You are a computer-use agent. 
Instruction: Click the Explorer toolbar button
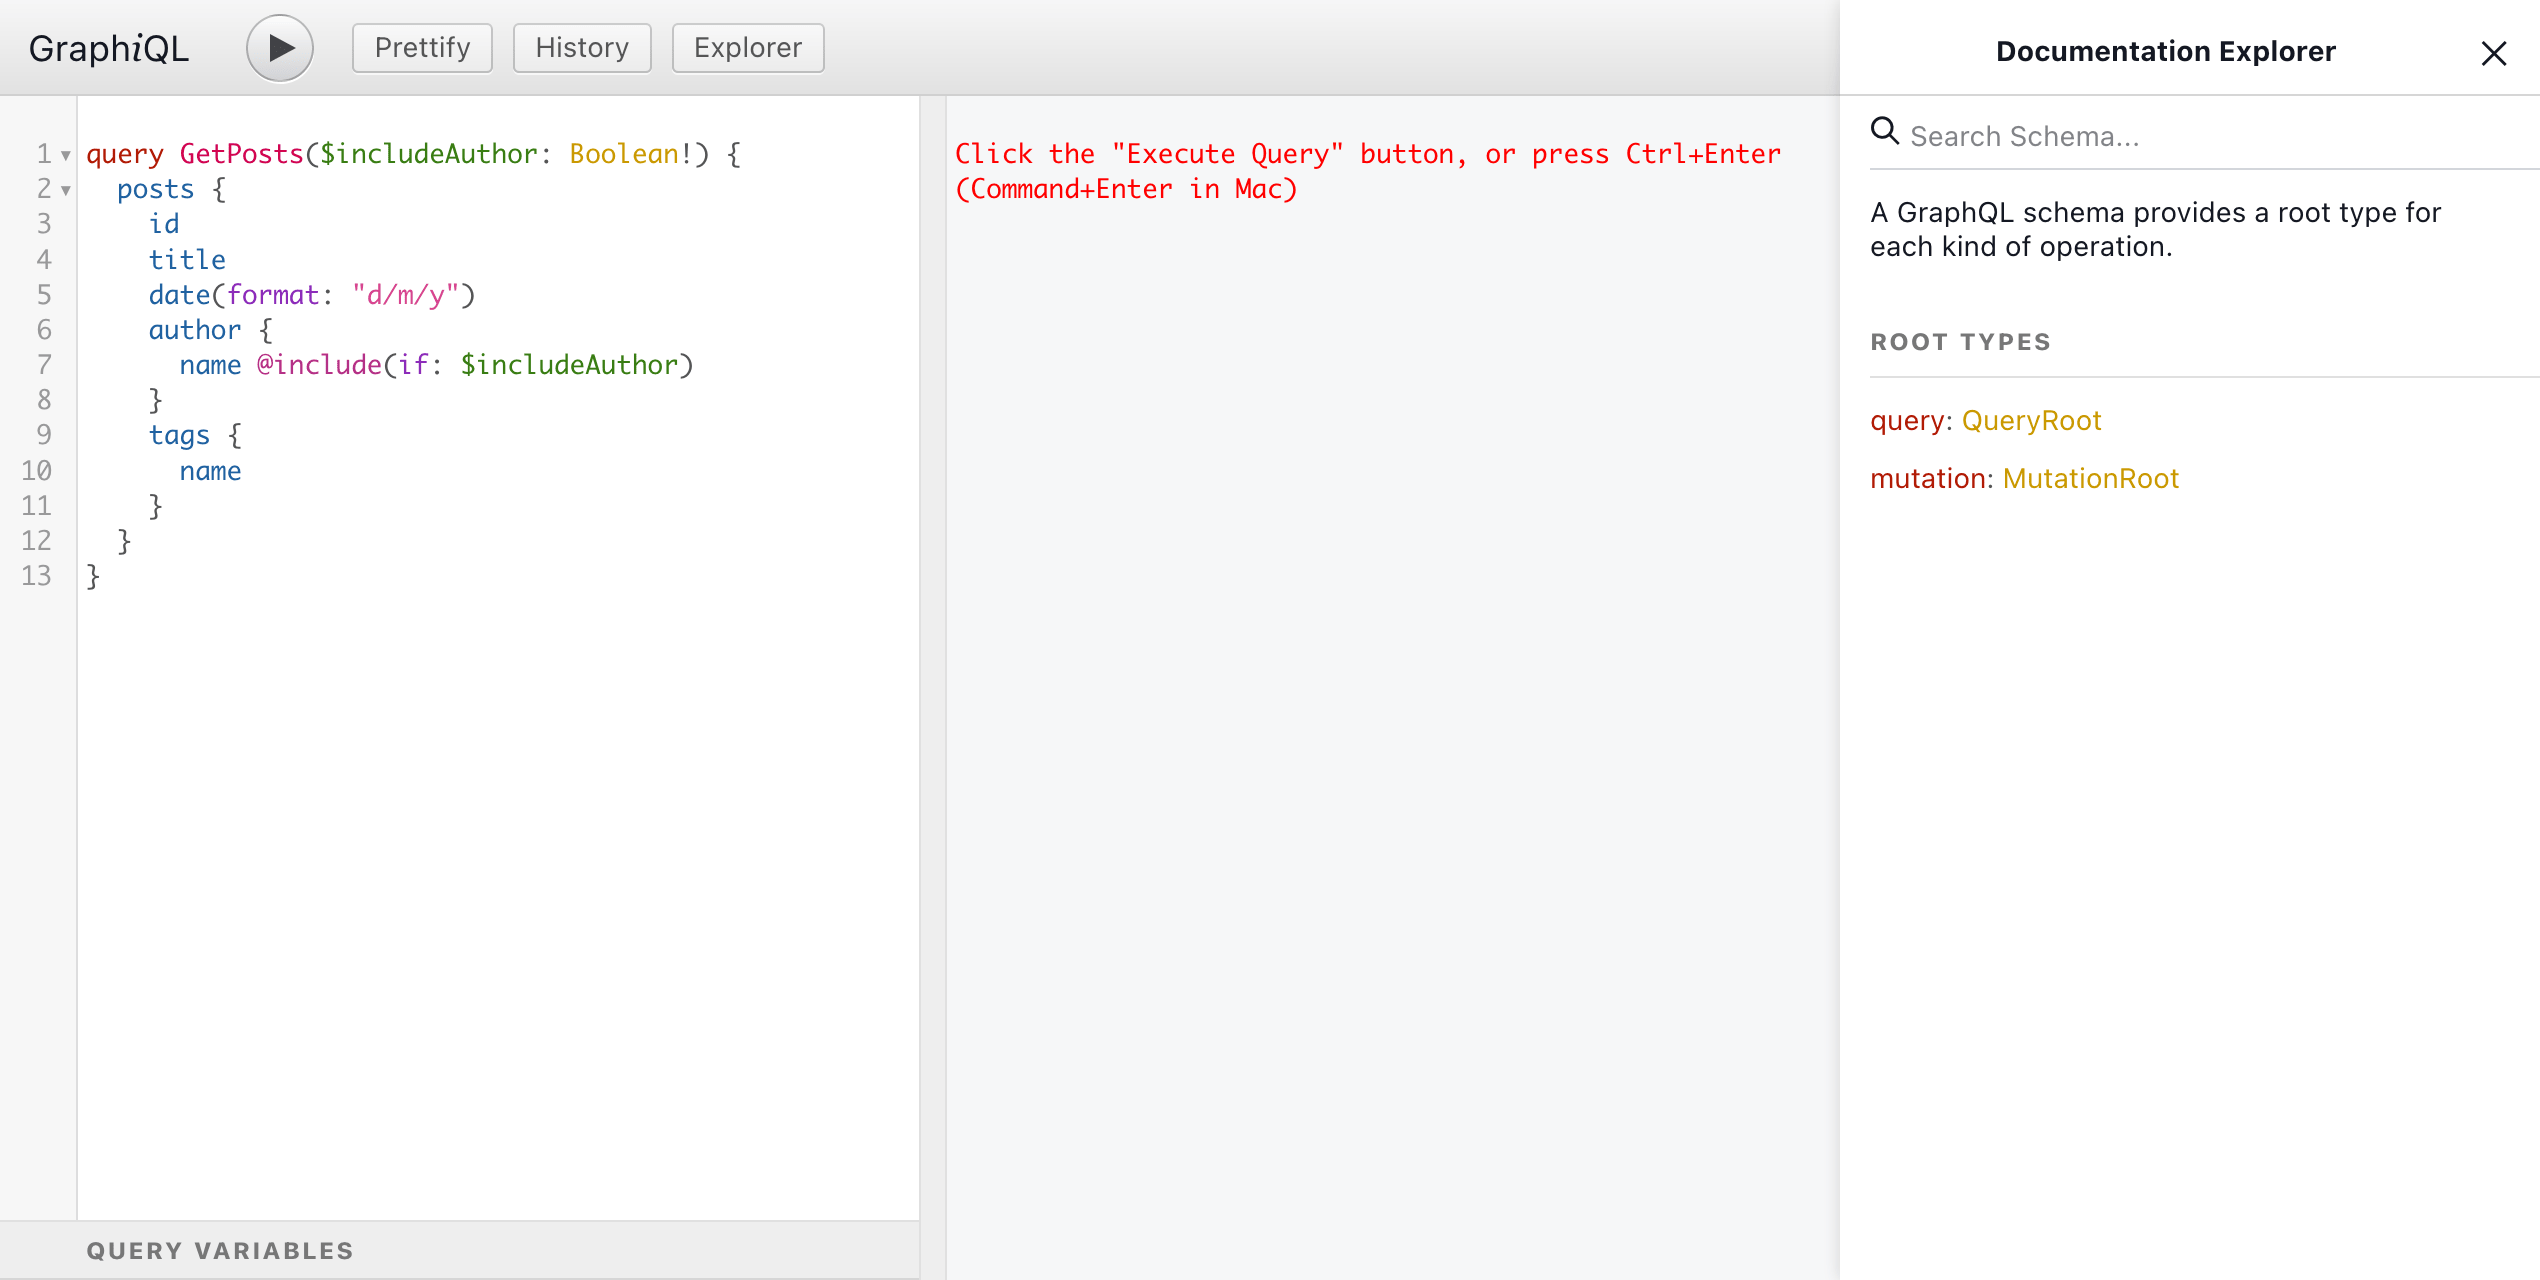point(748,47)
